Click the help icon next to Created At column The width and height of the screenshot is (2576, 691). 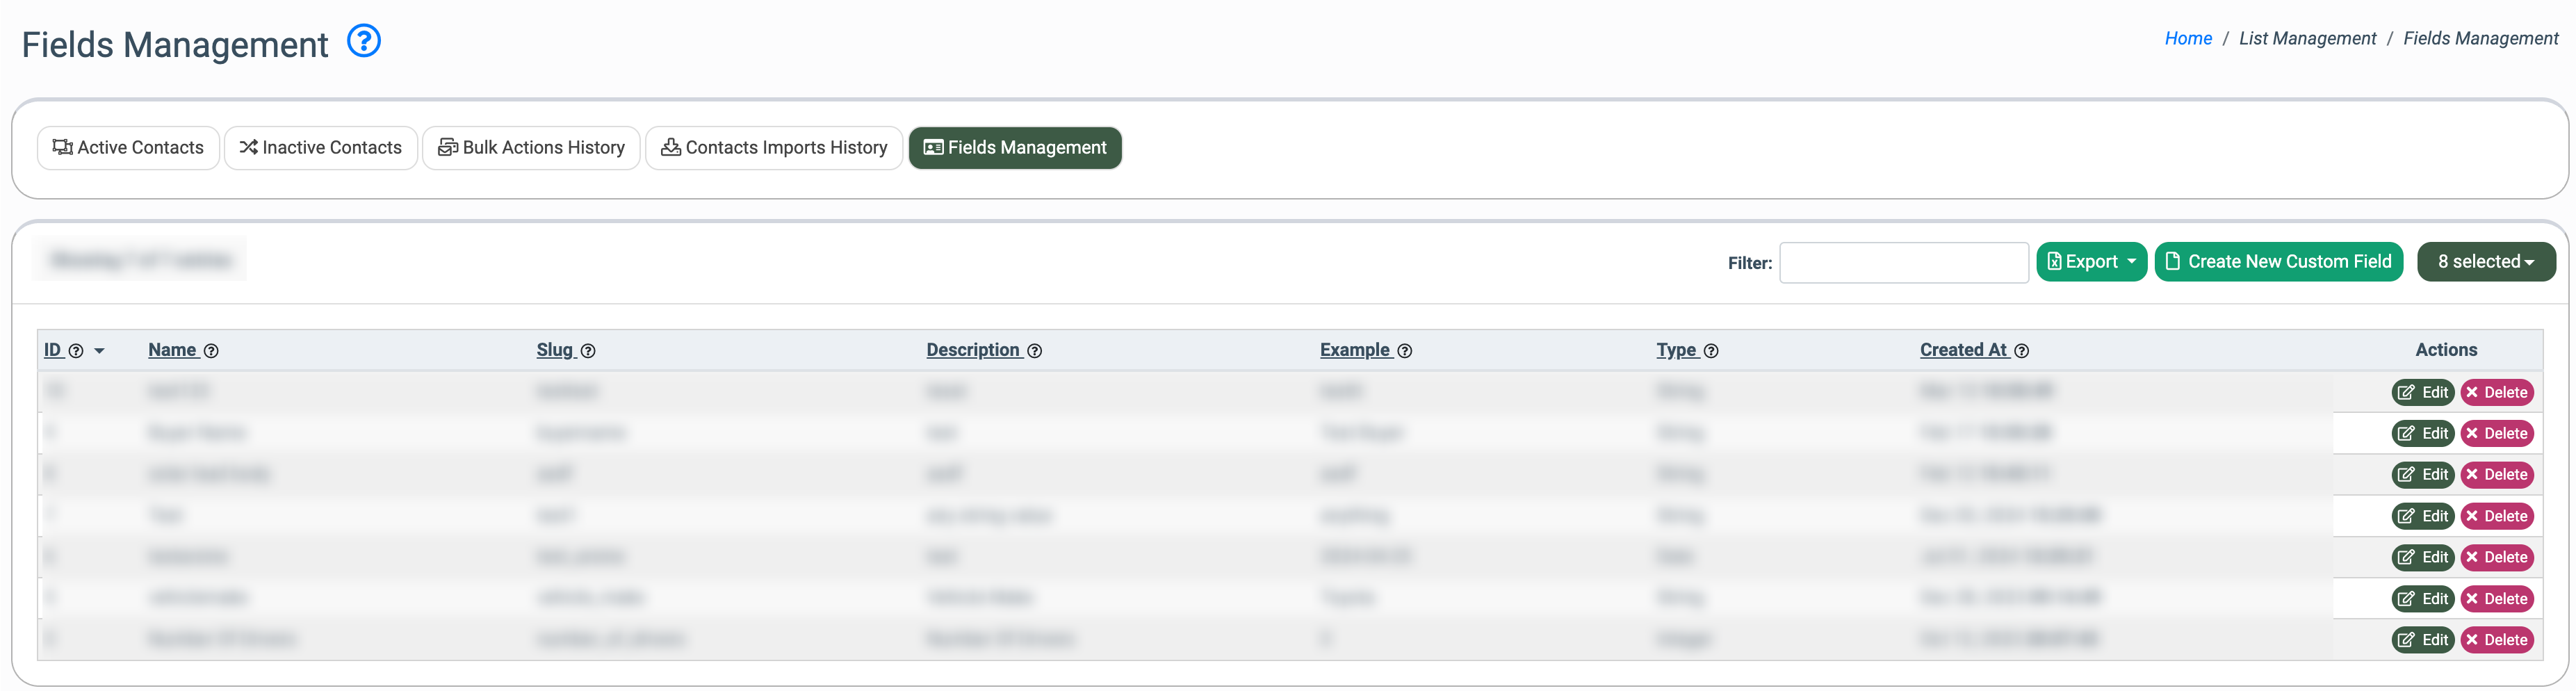click(2022, 351)
